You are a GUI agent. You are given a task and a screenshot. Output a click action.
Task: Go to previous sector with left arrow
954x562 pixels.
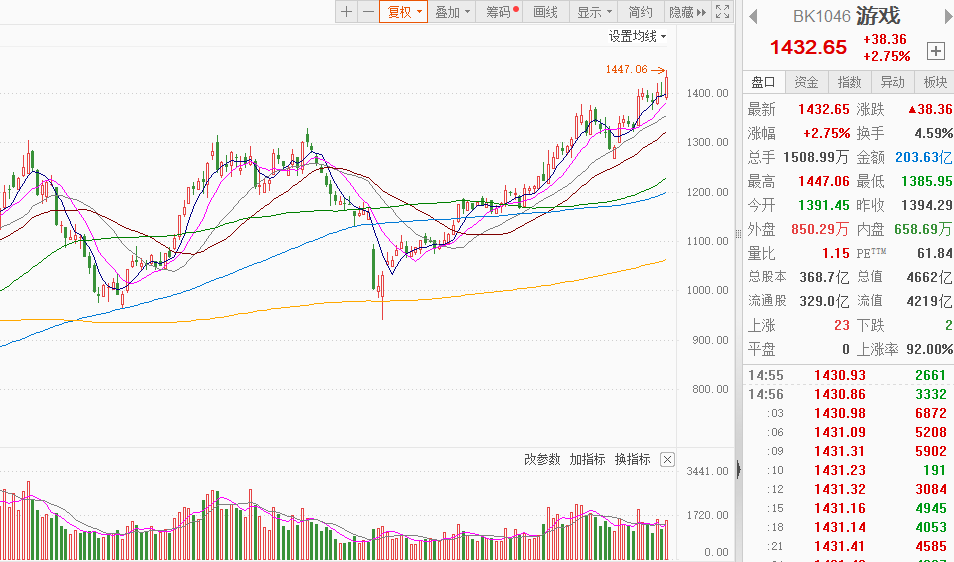click(x=753, y=16)
